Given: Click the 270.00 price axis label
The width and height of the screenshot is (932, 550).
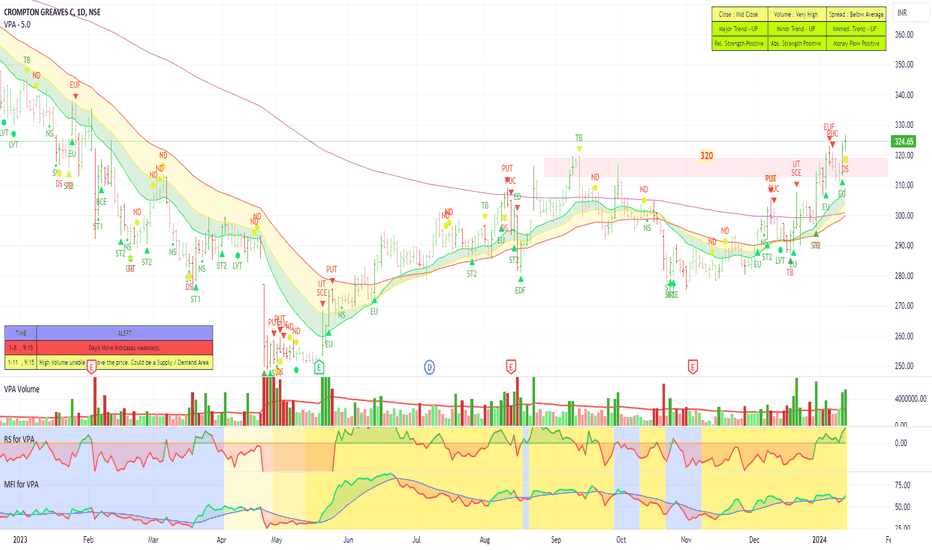Looking at the screenshot, I should pyautogui.click(x=904, y=305).
